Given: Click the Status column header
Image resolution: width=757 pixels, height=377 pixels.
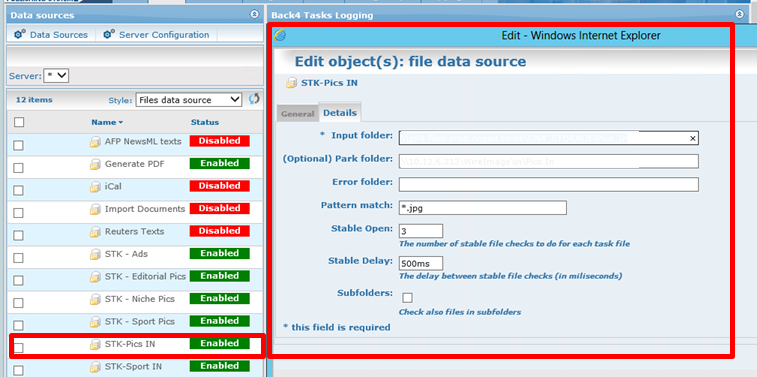Looking at the screenshot, I should 205,123.
